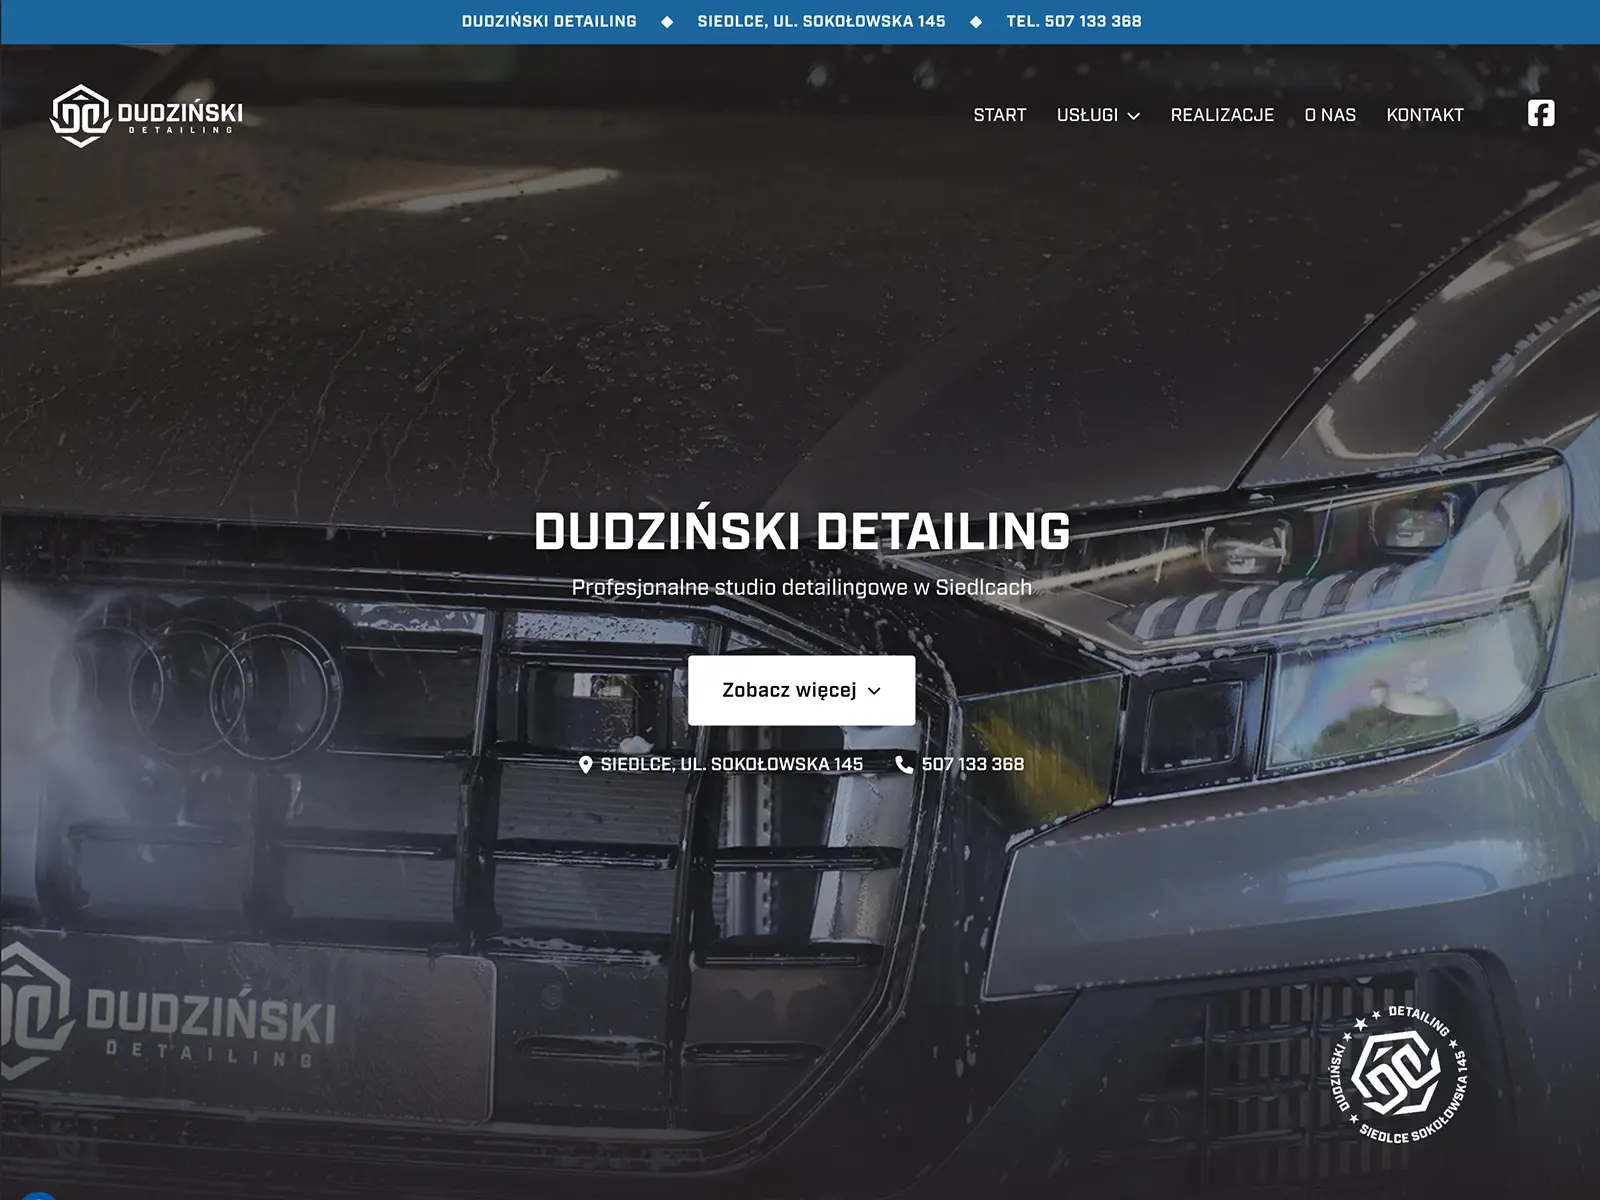This screenshot has height=1200, width=1600.
Task: Open the KONTAKT page
Action: point(1425,115)
